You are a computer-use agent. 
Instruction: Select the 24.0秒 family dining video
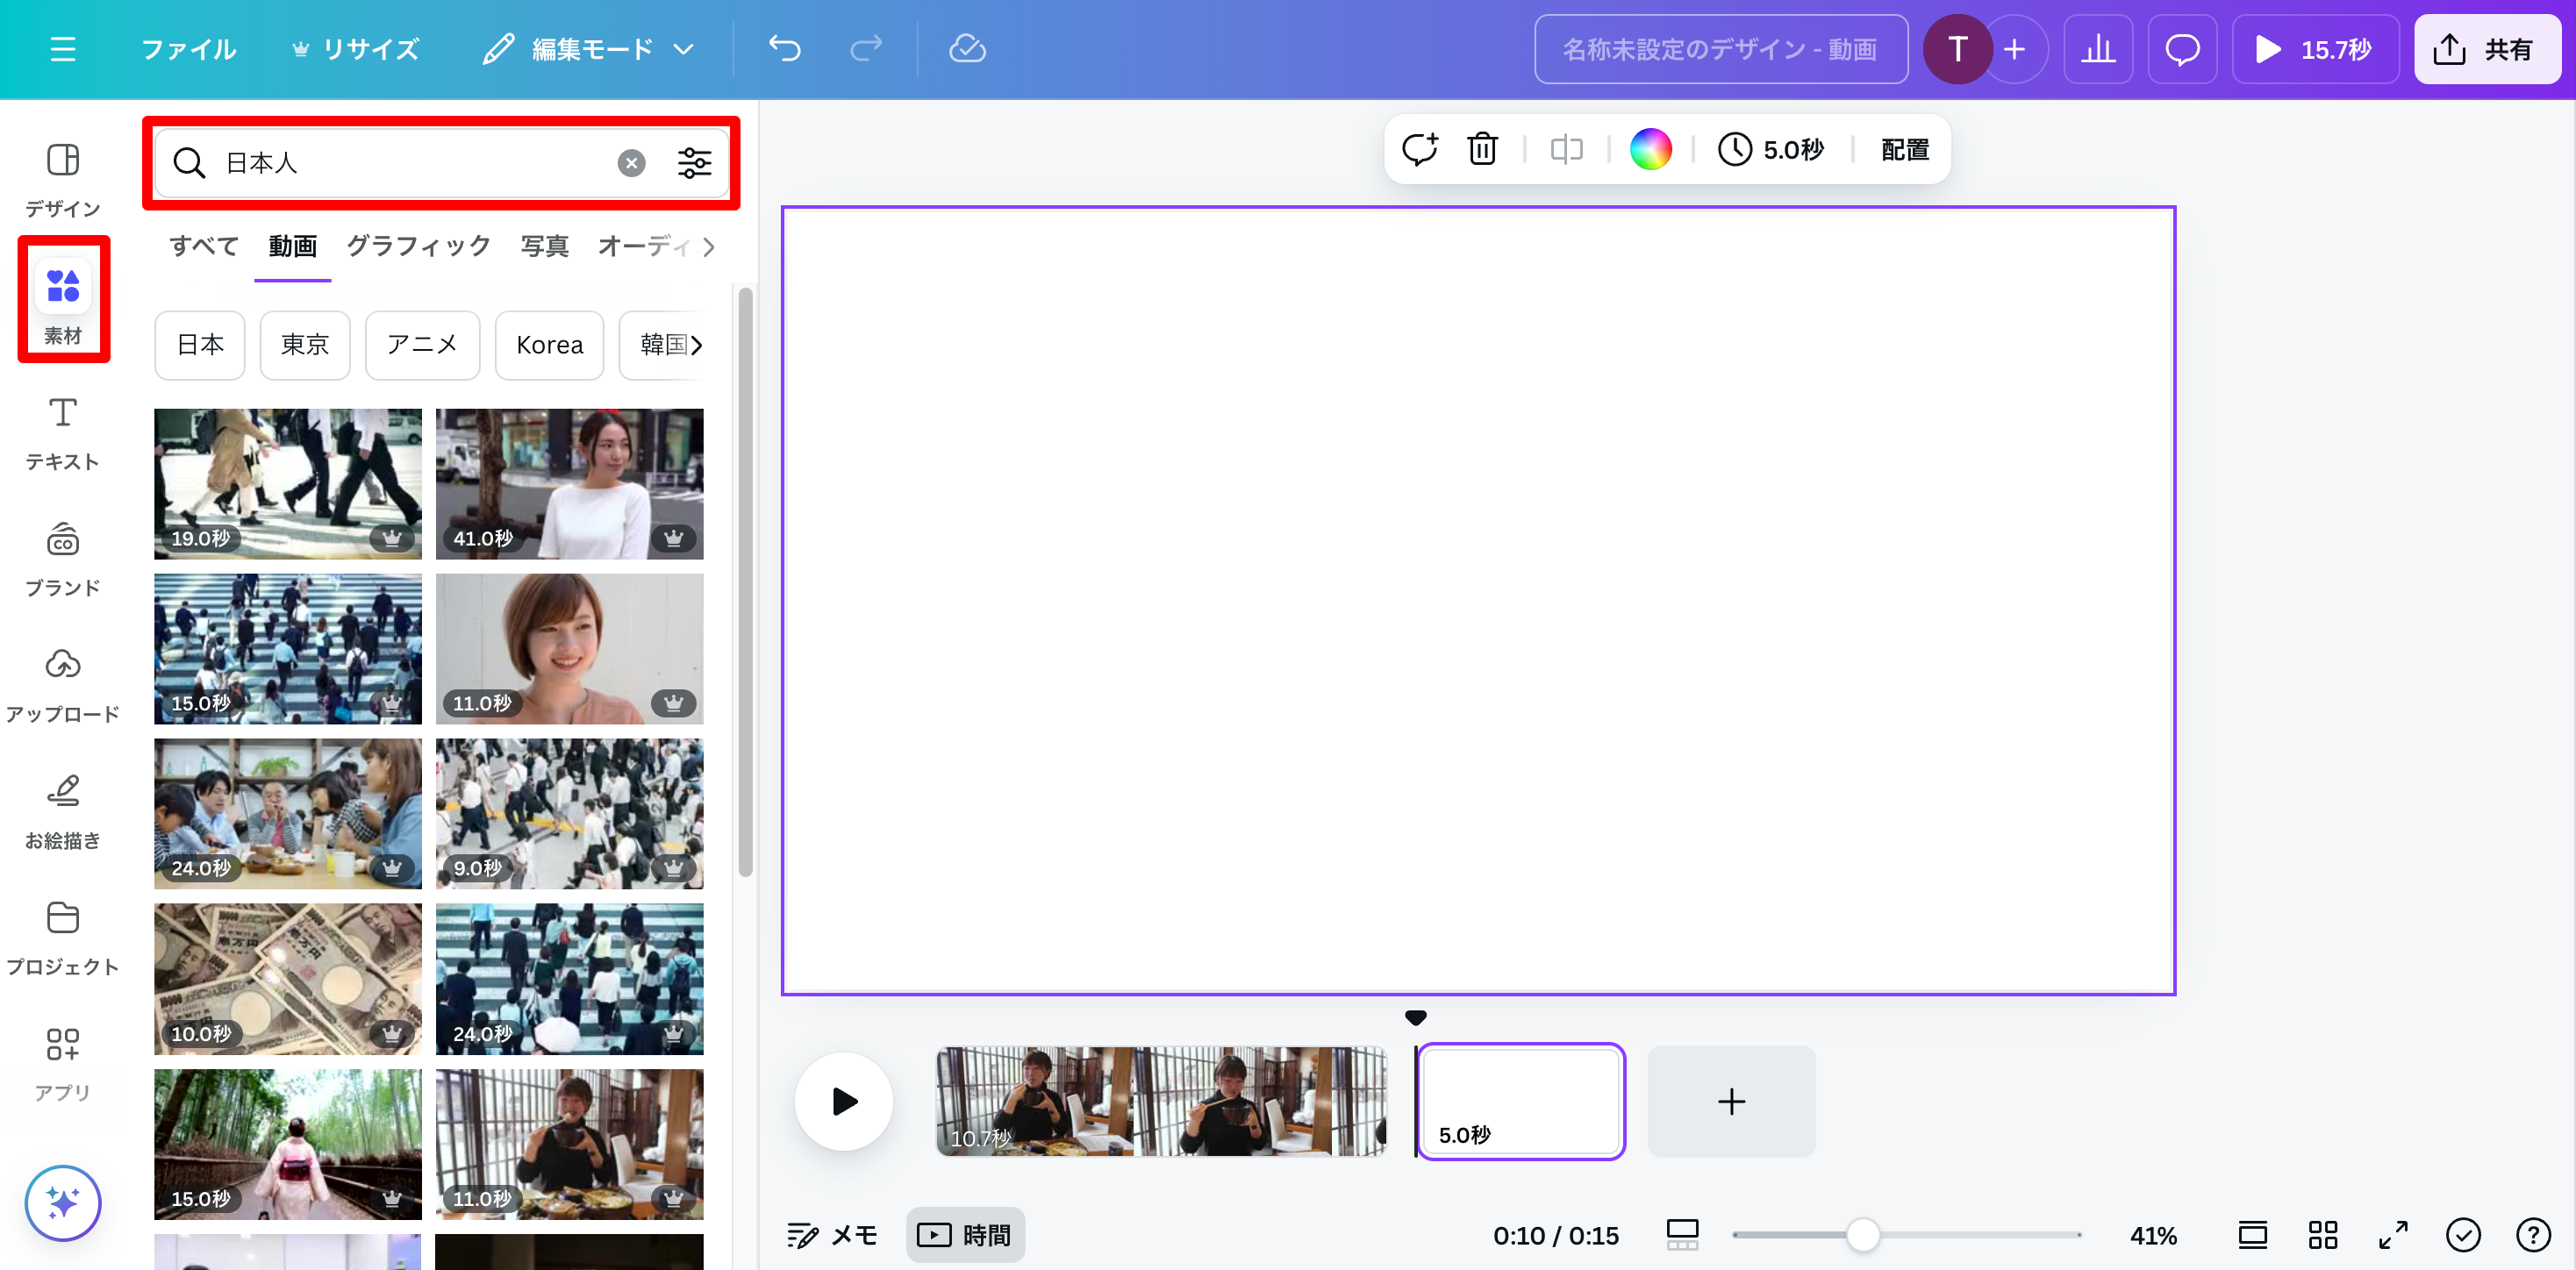(x=288, y=813)
